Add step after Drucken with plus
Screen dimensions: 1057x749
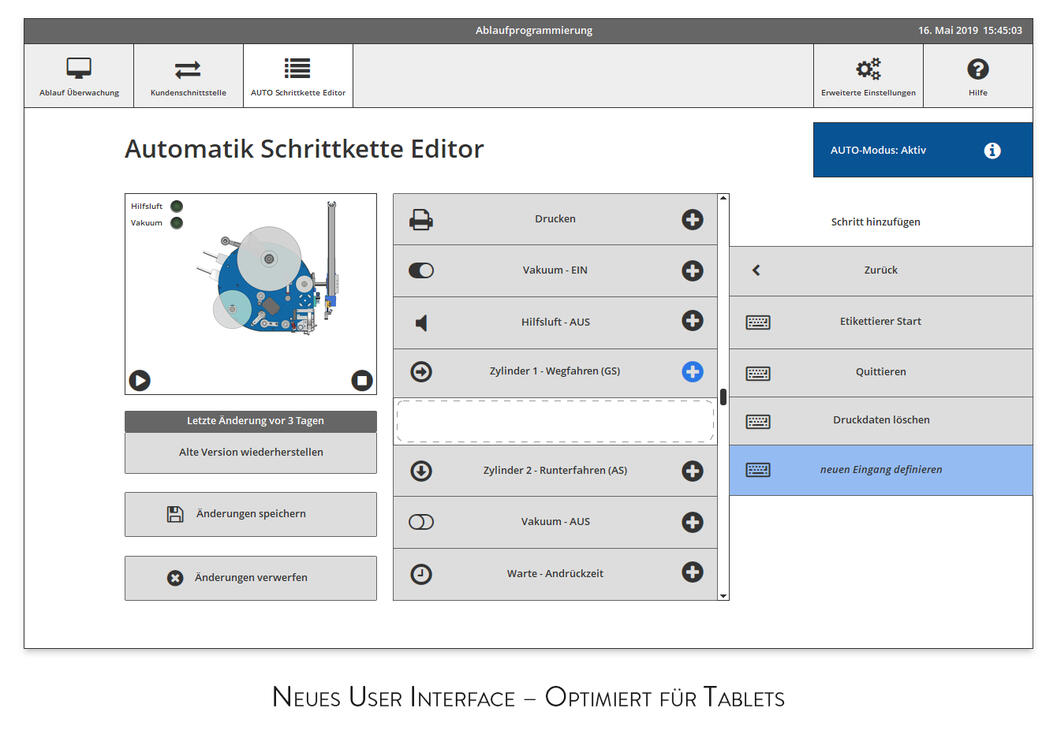click(x=692, y=220)
